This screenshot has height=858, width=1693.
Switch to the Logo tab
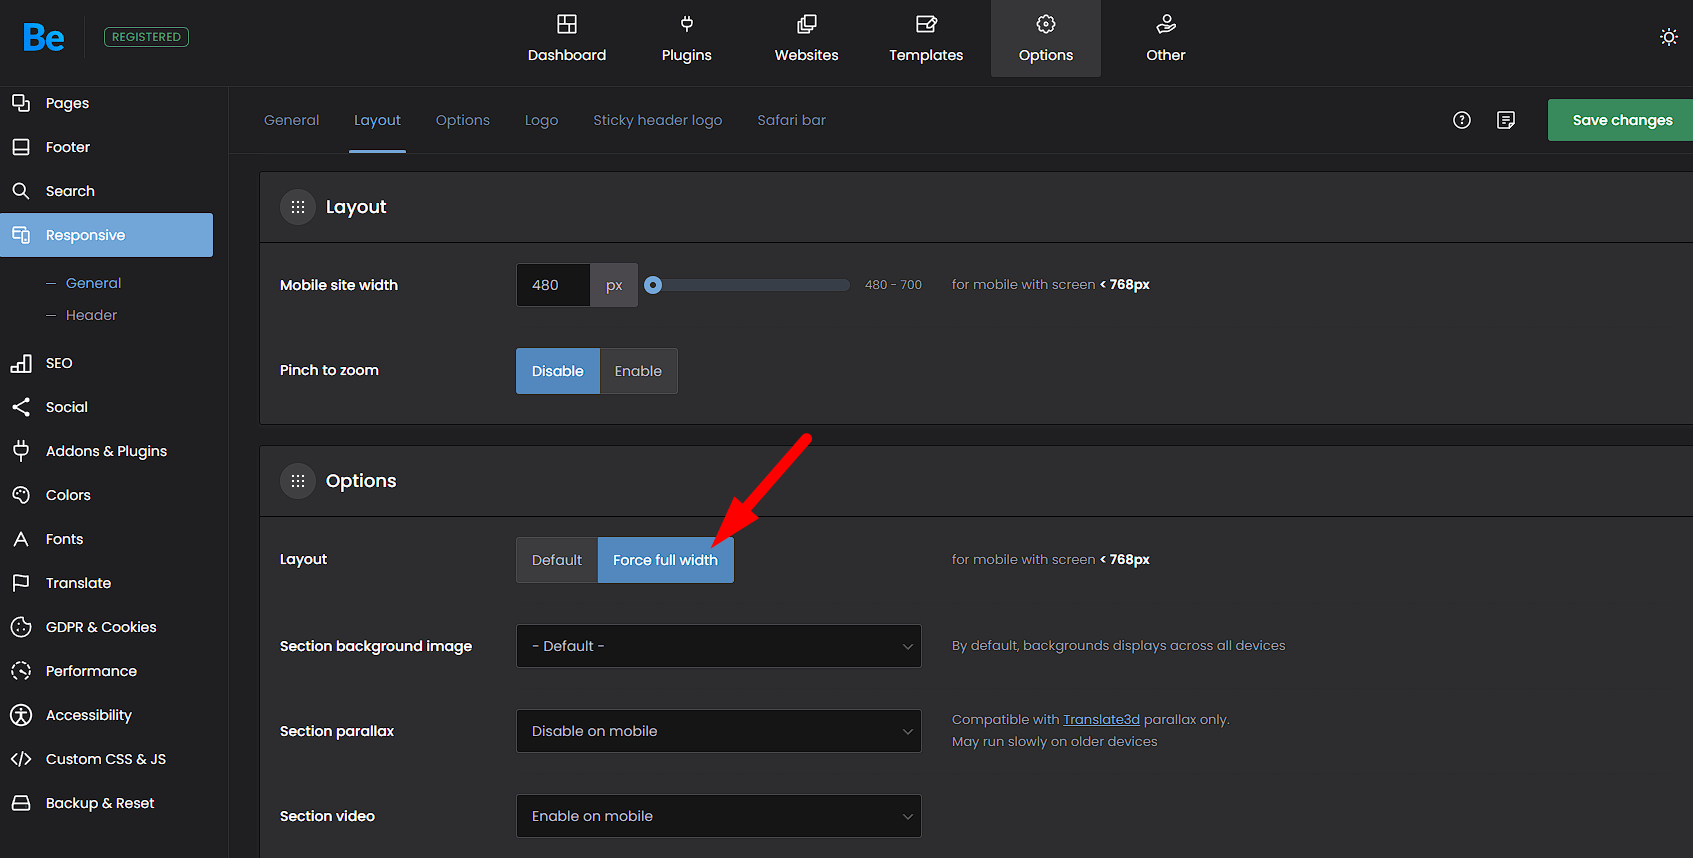point(542,120)
